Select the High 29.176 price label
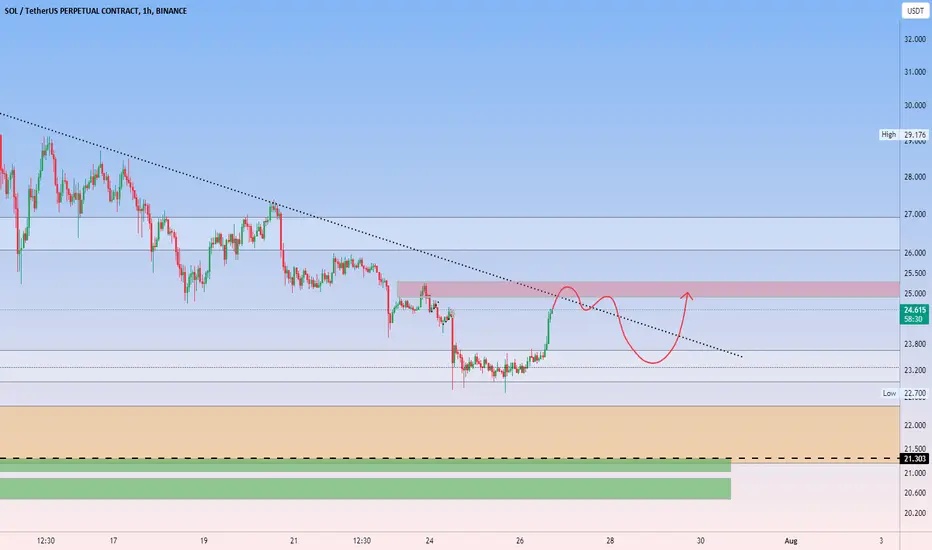The height and width of the screenshot is (550, 932). 904,135
